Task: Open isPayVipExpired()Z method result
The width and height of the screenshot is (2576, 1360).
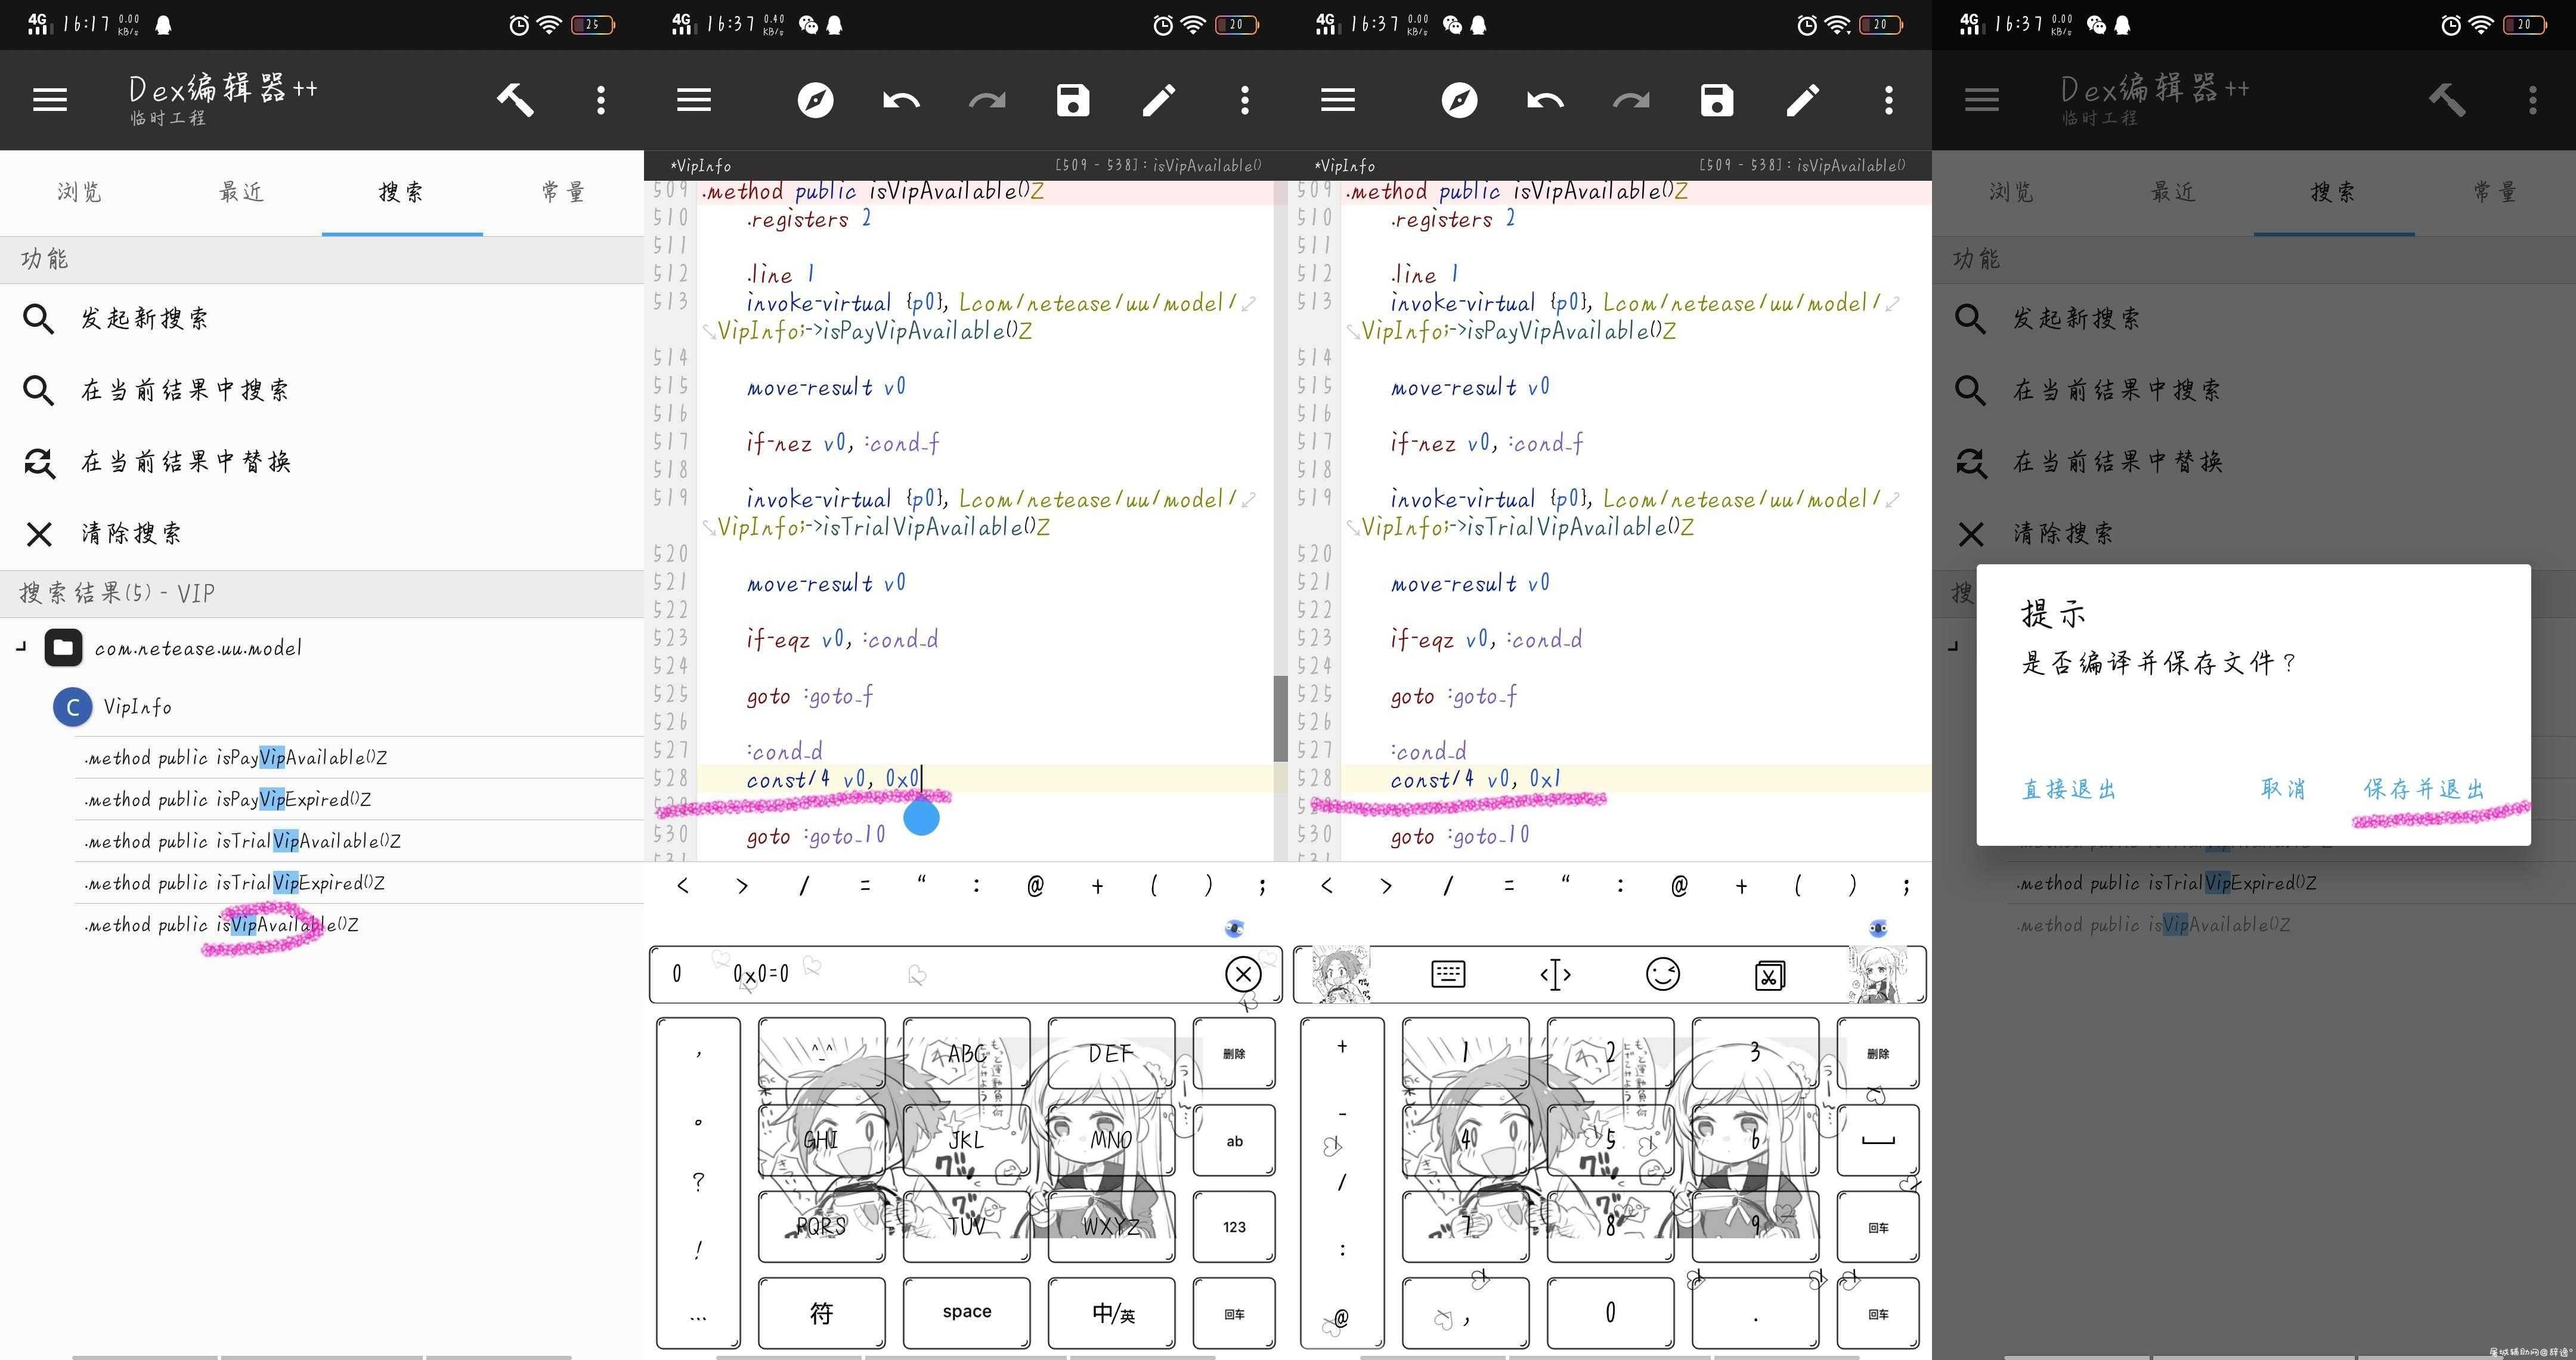Action: [x=360, y=800]
